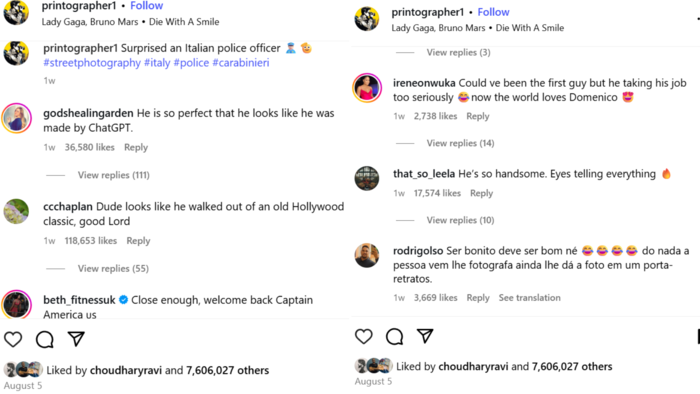Open the 7,606,027 others likes list on left
Screen dimensions: 700x394
point(227,370)
